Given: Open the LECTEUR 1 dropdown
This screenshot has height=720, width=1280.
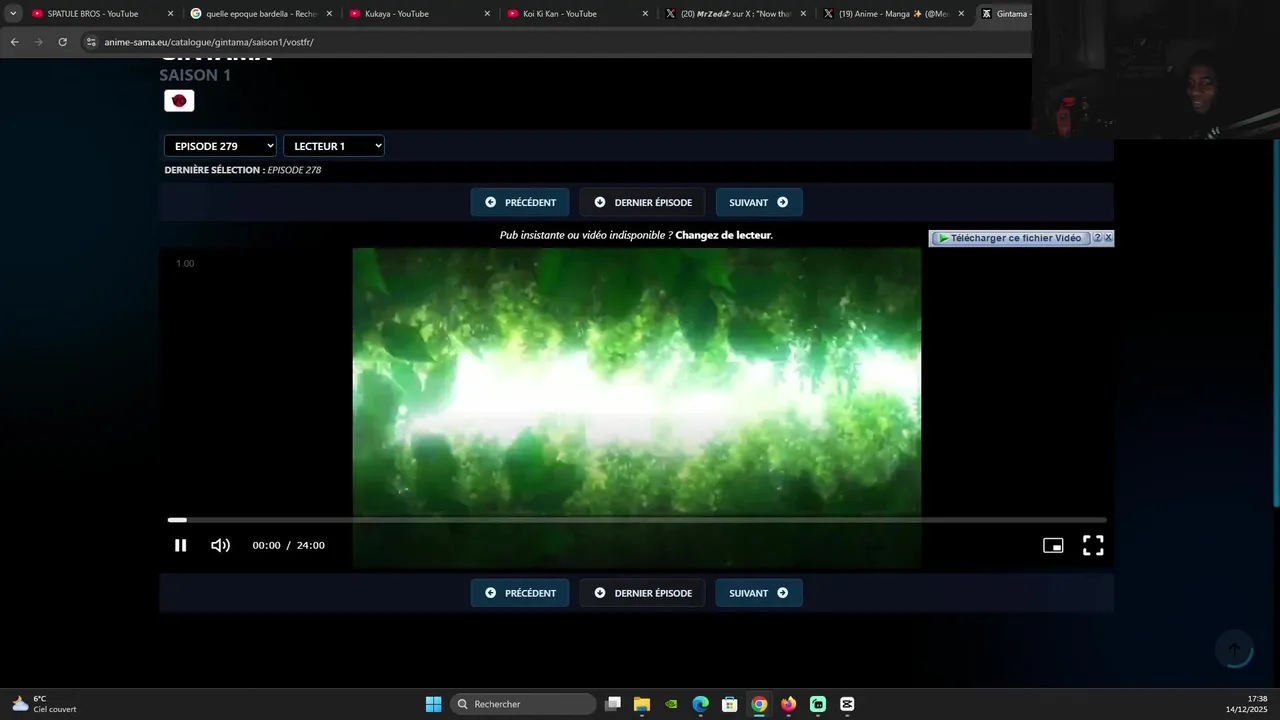Looking at the screenshot, I should point(334,146).
